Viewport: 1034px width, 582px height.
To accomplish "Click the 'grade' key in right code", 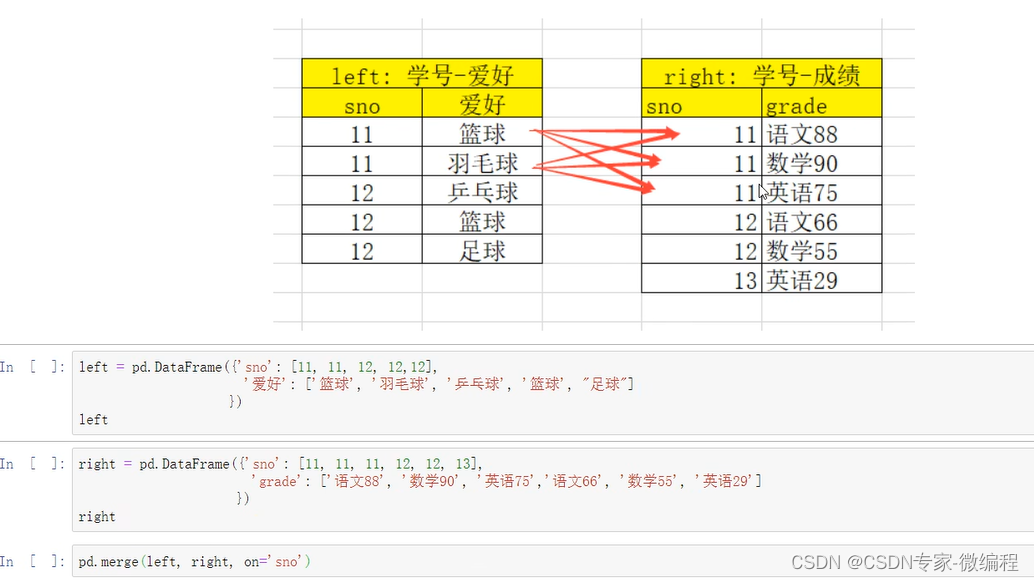I will coord(277,481).
